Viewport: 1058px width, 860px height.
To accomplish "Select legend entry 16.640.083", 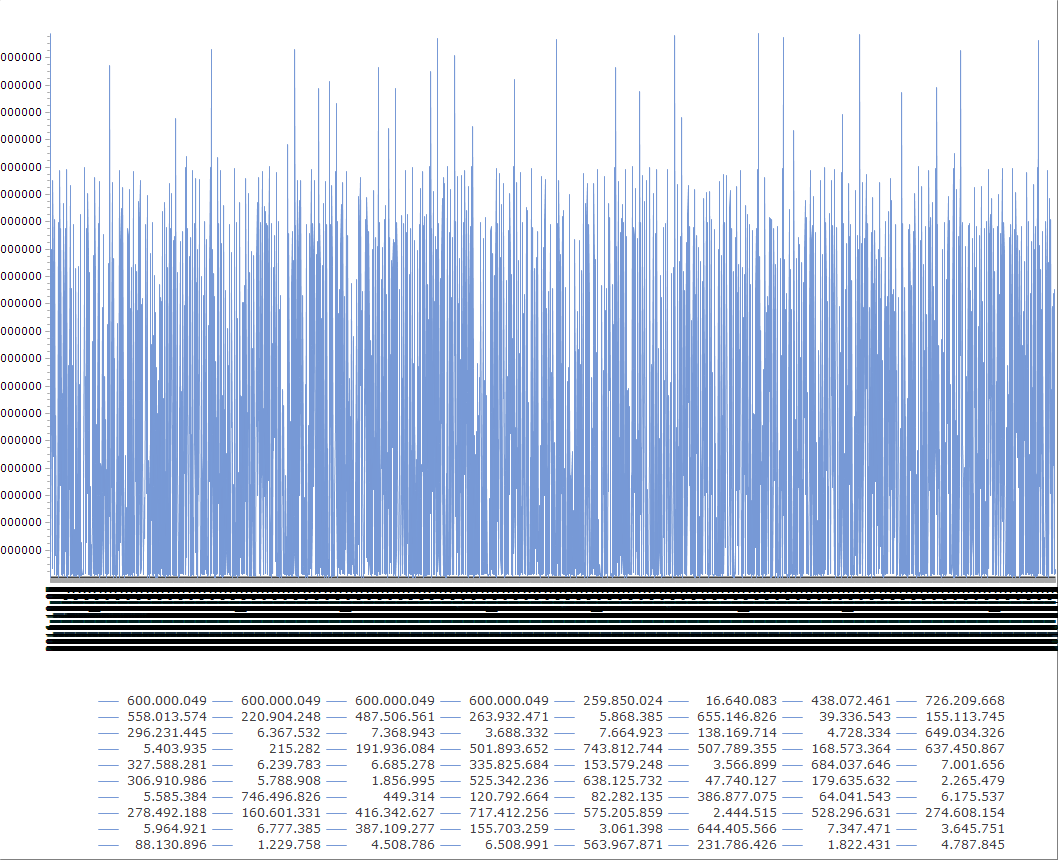I will [741, 701].
